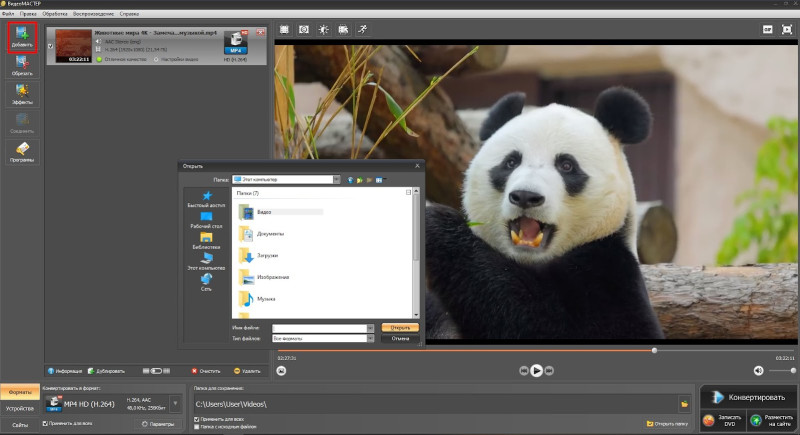Click the Добавить (Add) video icon

tap(22, 37)
